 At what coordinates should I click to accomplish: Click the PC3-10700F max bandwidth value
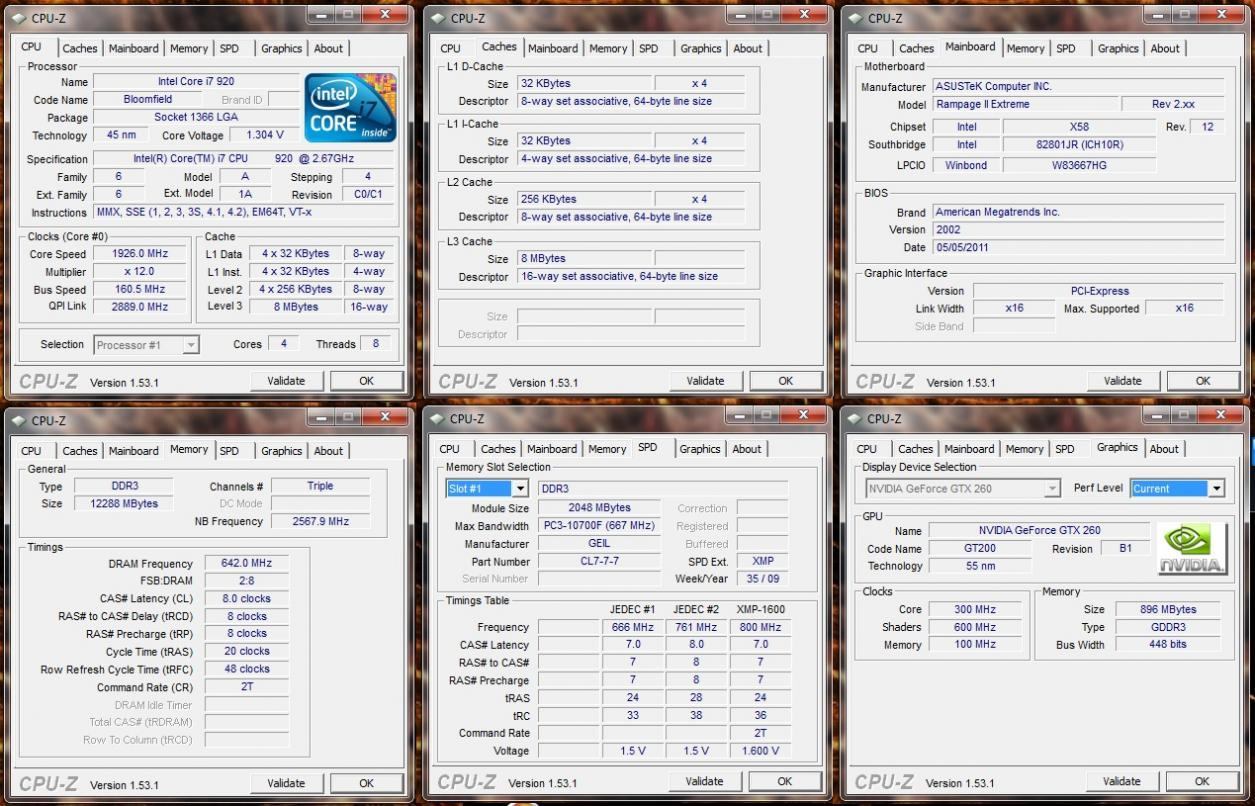pyautogui.click(x=599, y=526)
